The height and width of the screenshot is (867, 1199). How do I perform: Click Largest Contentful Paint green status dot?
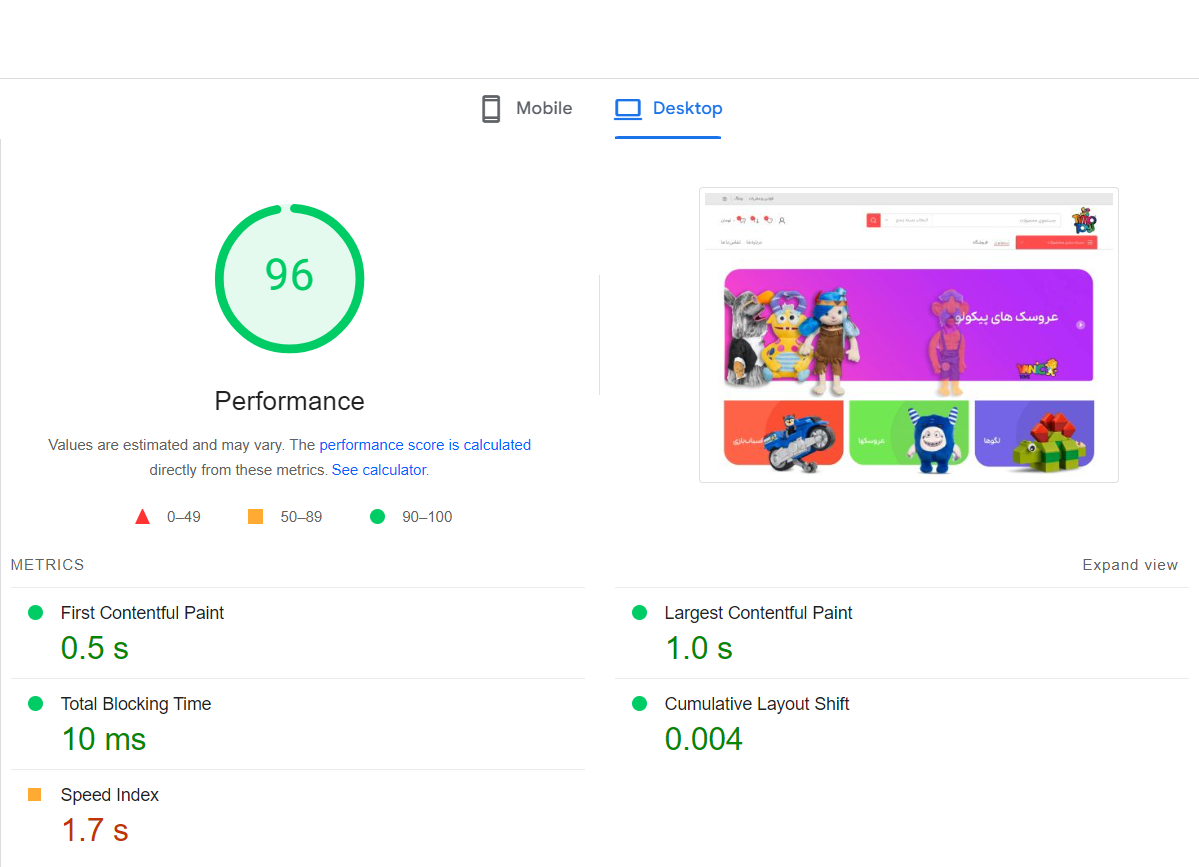[x=639, y=612]
